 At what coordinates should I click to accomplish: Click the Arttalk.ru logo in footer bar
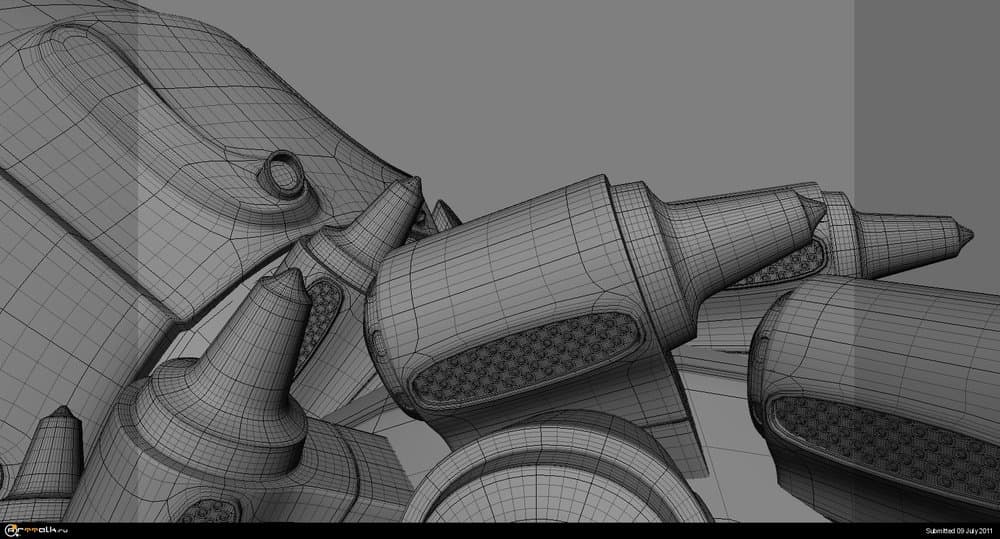[x=35, y=530]
